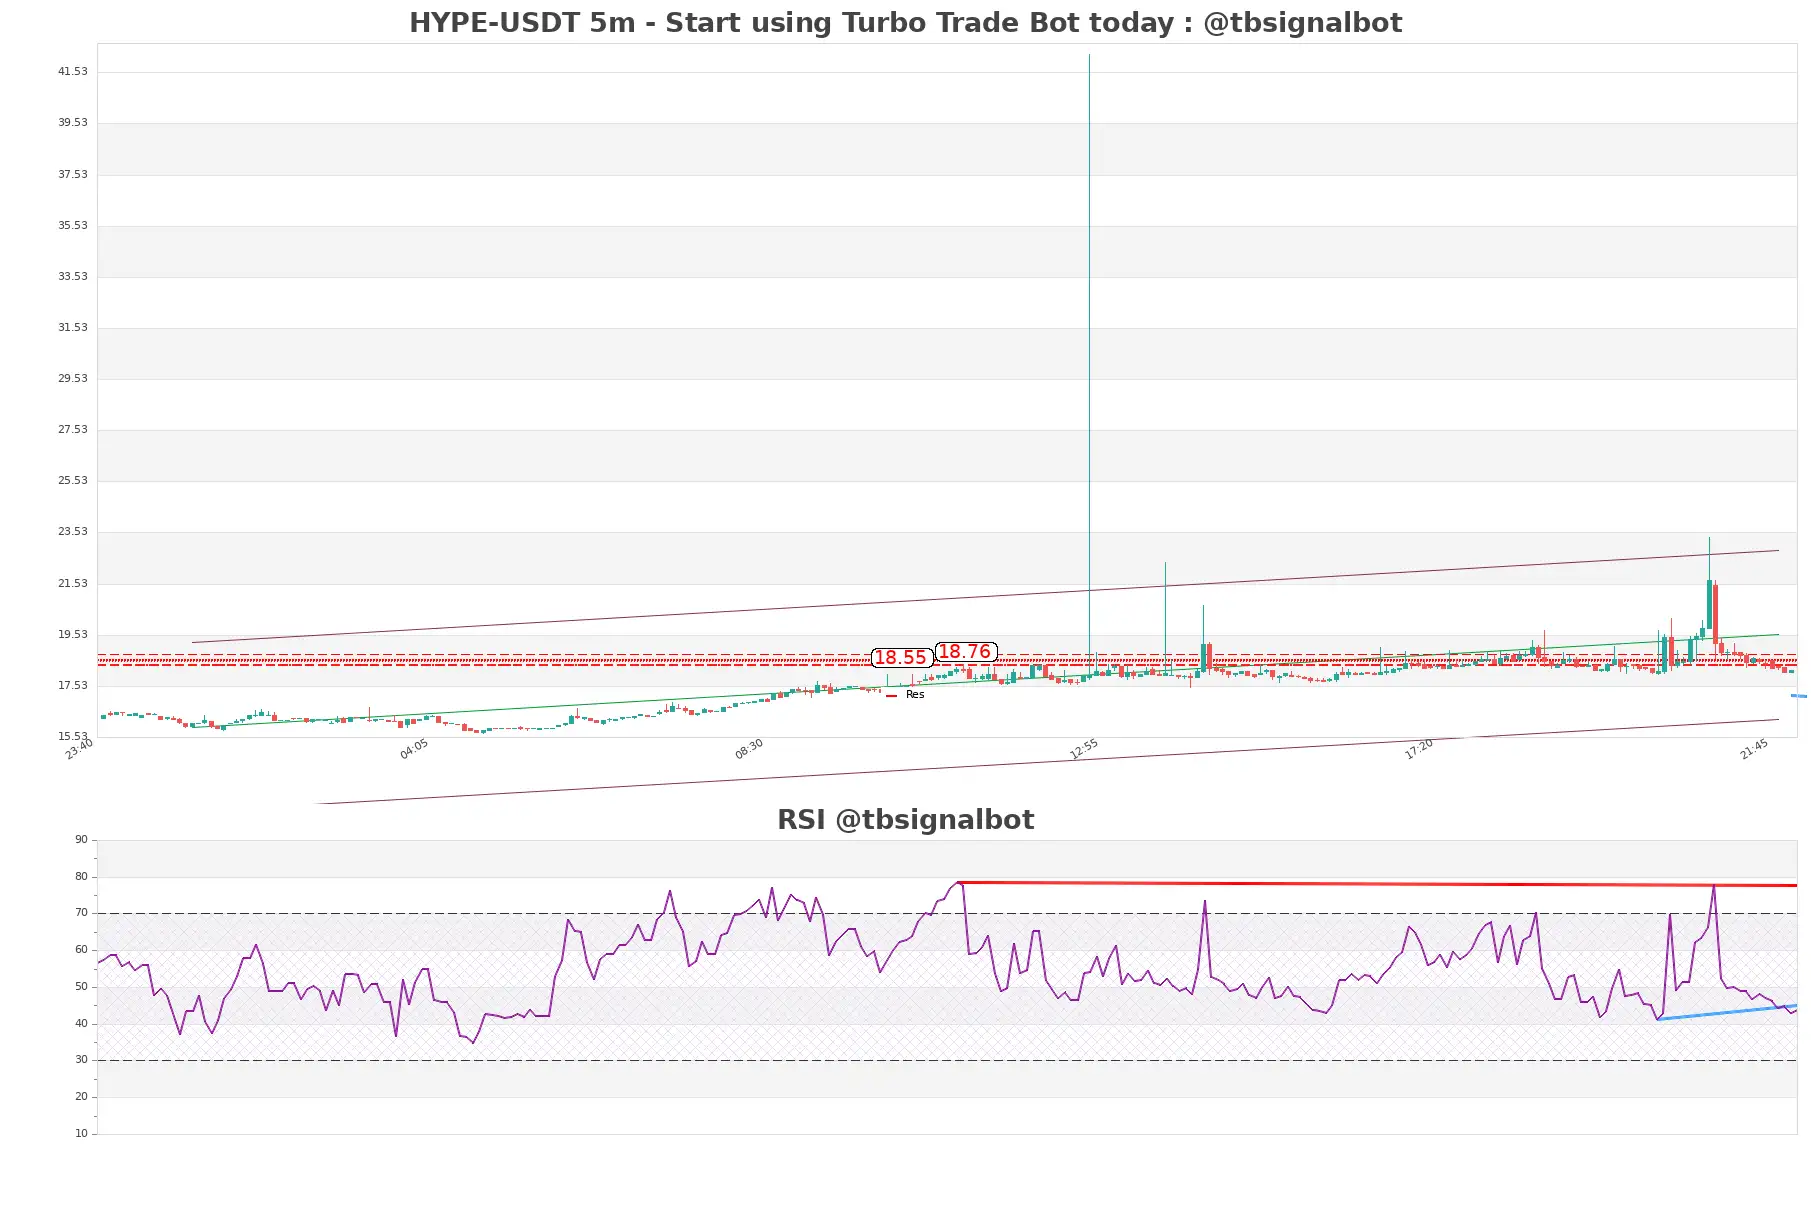Viewport: 1811px width, 1208px height.
Task: Click the RSI 60 axis label
Action: point(81,950)
